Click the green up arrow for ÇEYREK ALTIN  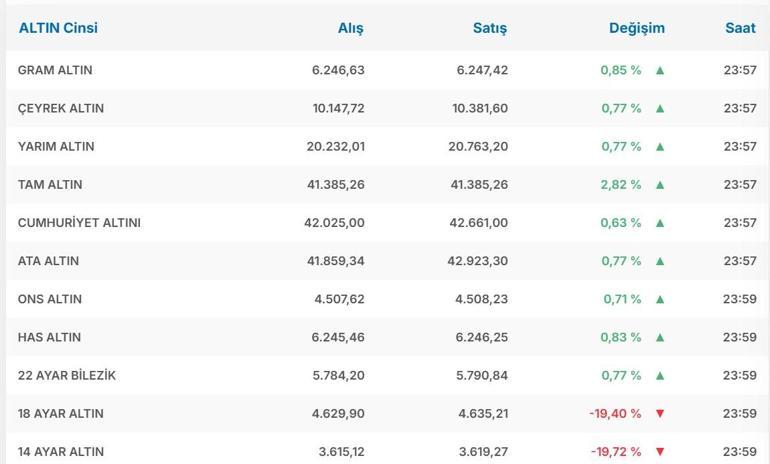coord(660,108)
